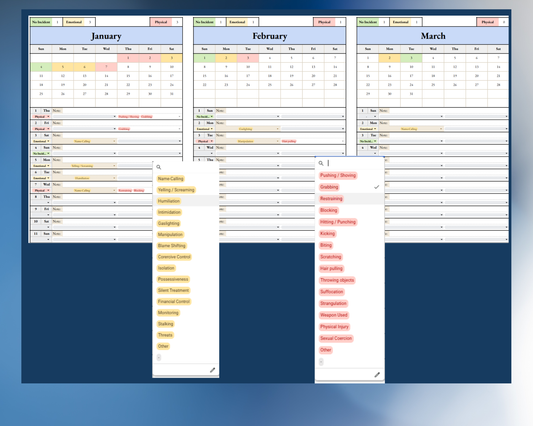
Task: Select Restraining in the red dropdown list
Action: click(x=331, y=199)
